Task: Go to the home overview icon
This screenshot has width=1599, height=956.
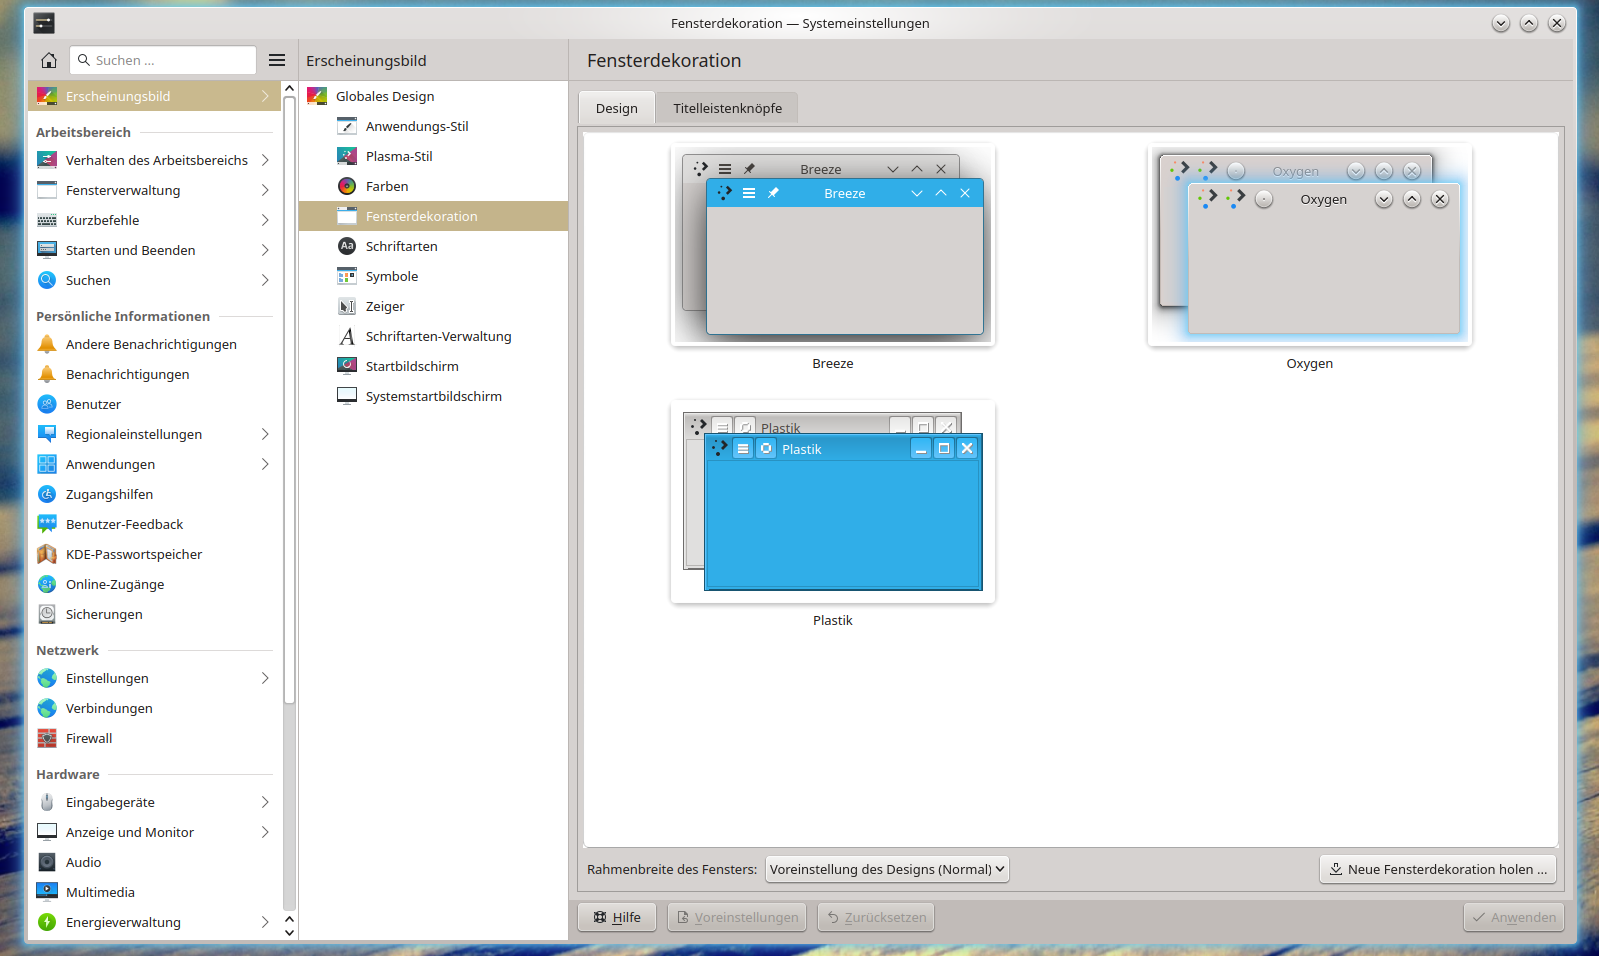Action: pyautogui.click(x=48, y=60)
